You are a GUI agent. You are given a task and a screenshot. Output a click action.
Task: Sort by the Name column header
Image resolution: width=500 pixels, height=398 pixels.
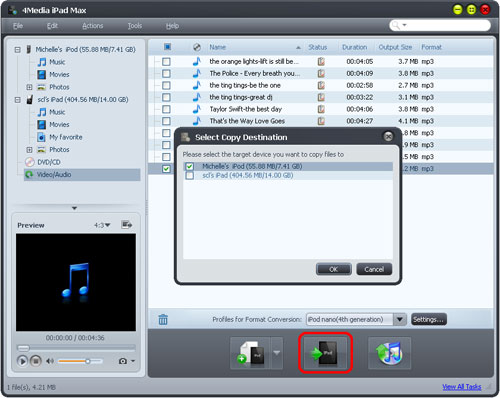point(218,47)
